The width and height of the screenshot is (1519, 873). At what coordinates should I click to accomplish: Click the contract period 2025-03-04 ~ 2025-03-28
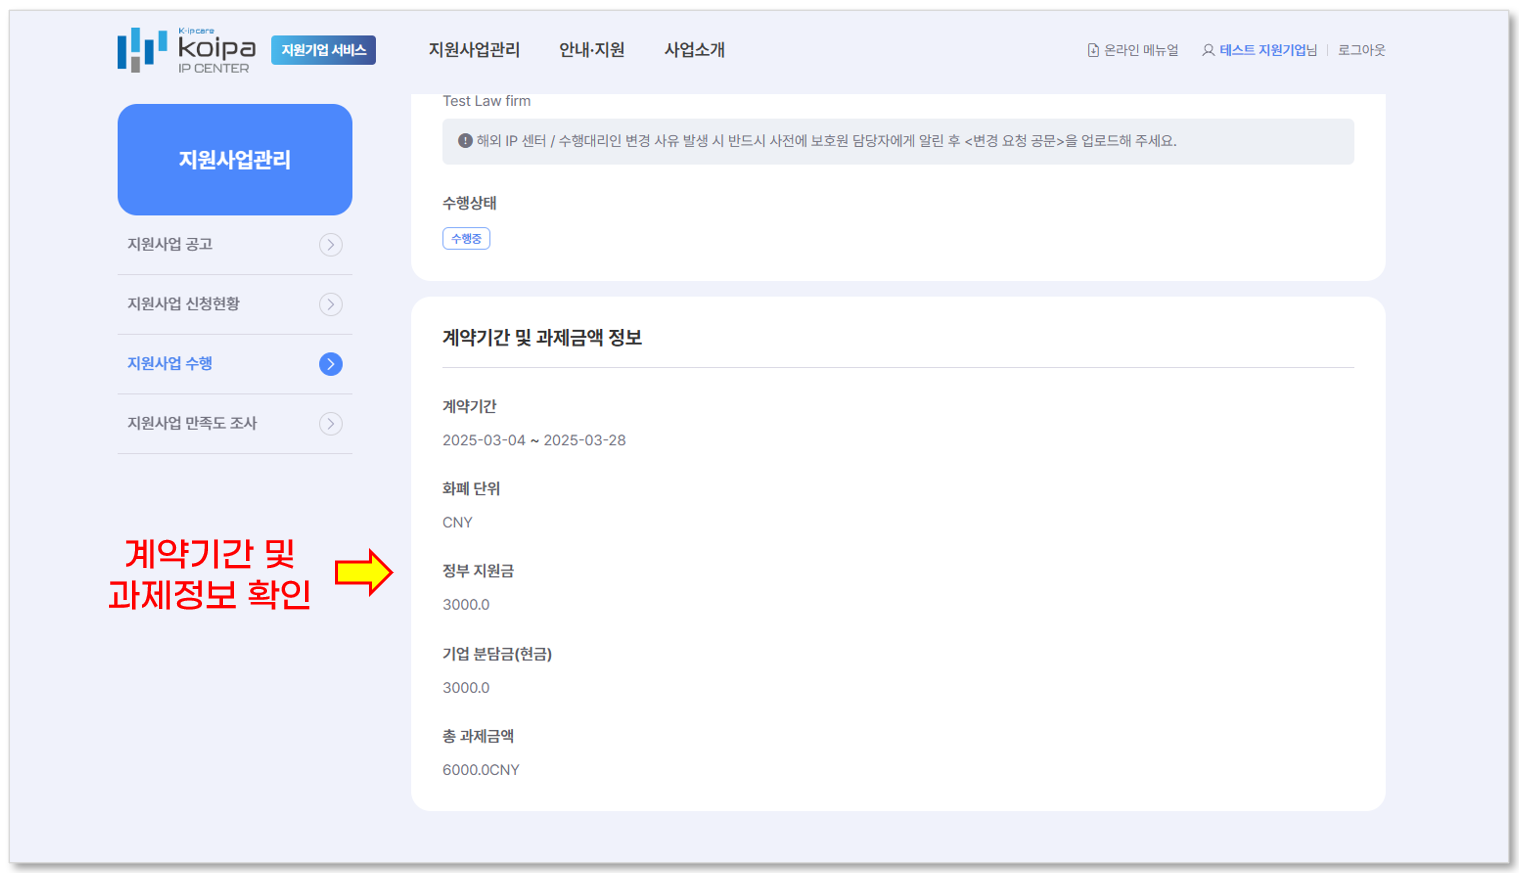pyautogui.click(x=534, y=440)
